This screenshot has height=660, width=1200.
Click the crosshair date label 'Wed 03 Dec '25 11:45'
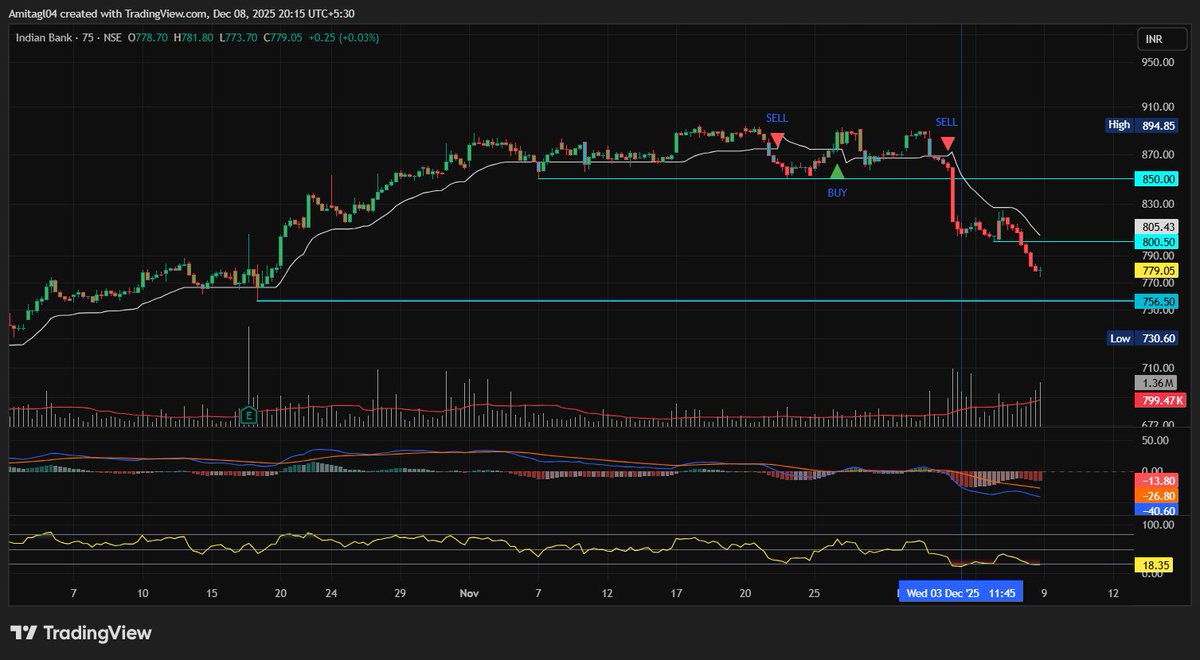(961, 593)
